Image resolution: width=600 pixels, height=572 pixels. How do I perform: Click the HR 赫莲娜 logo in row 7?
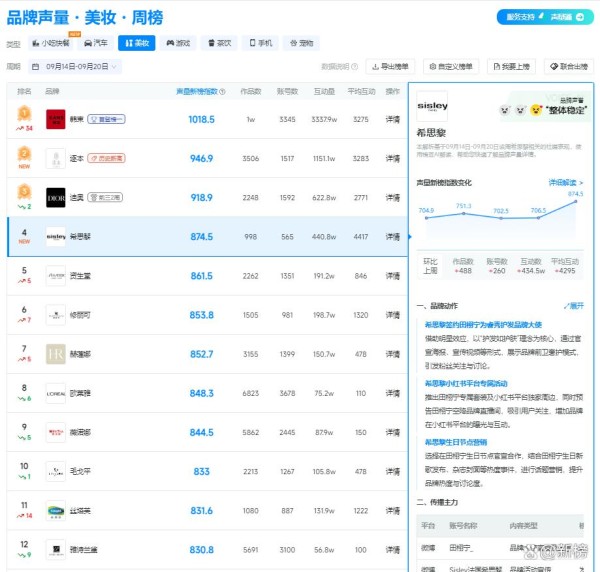coord(55,354)
